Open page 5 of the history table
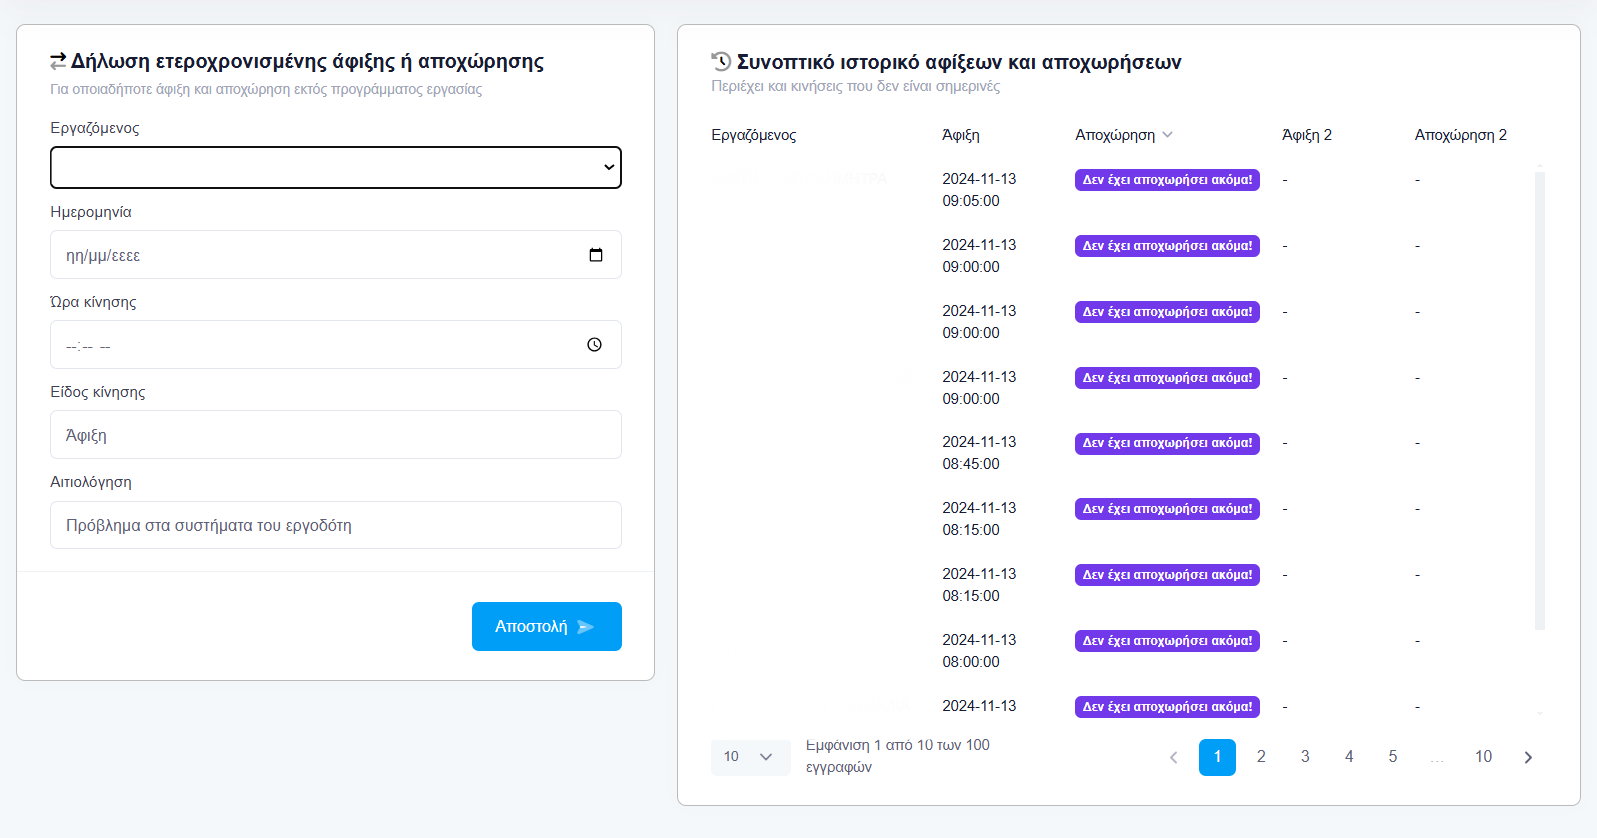This screenshot has width=1597, height=838. pyautogui.click(x=1392, y=757)
